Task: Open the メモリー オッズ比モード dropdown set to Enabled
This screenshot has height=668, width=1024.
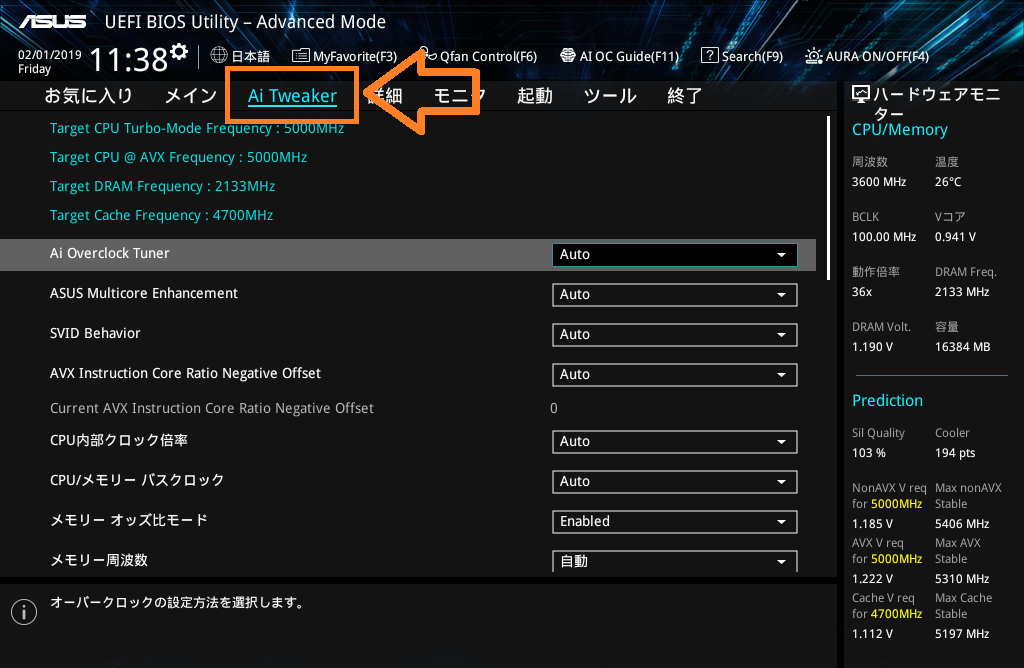Action: pyautogui.click(x=675, y=522)
